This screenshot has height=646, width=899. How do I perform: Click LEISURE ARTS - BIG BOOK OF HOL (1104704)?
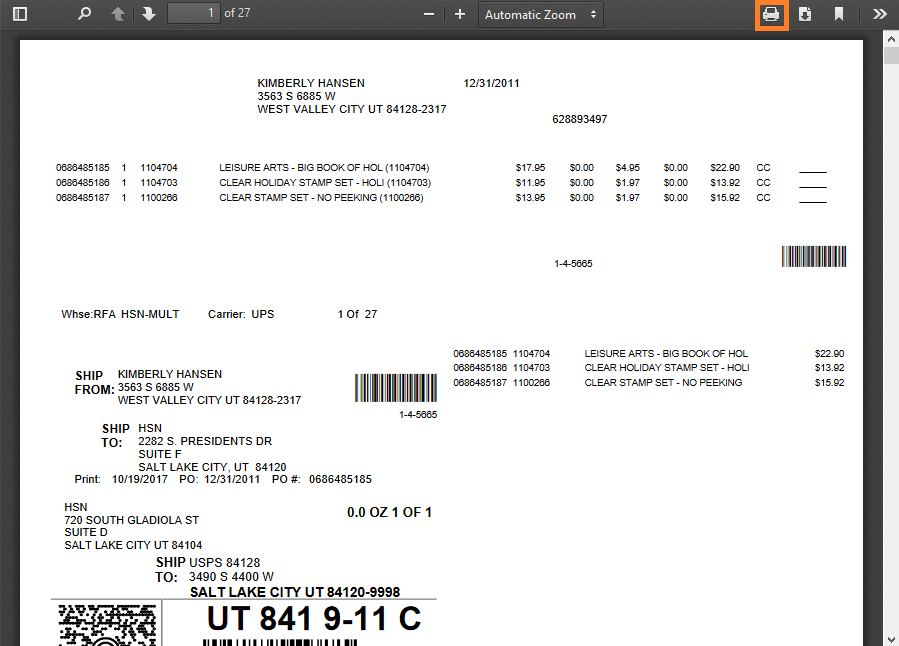click(324, 167)
